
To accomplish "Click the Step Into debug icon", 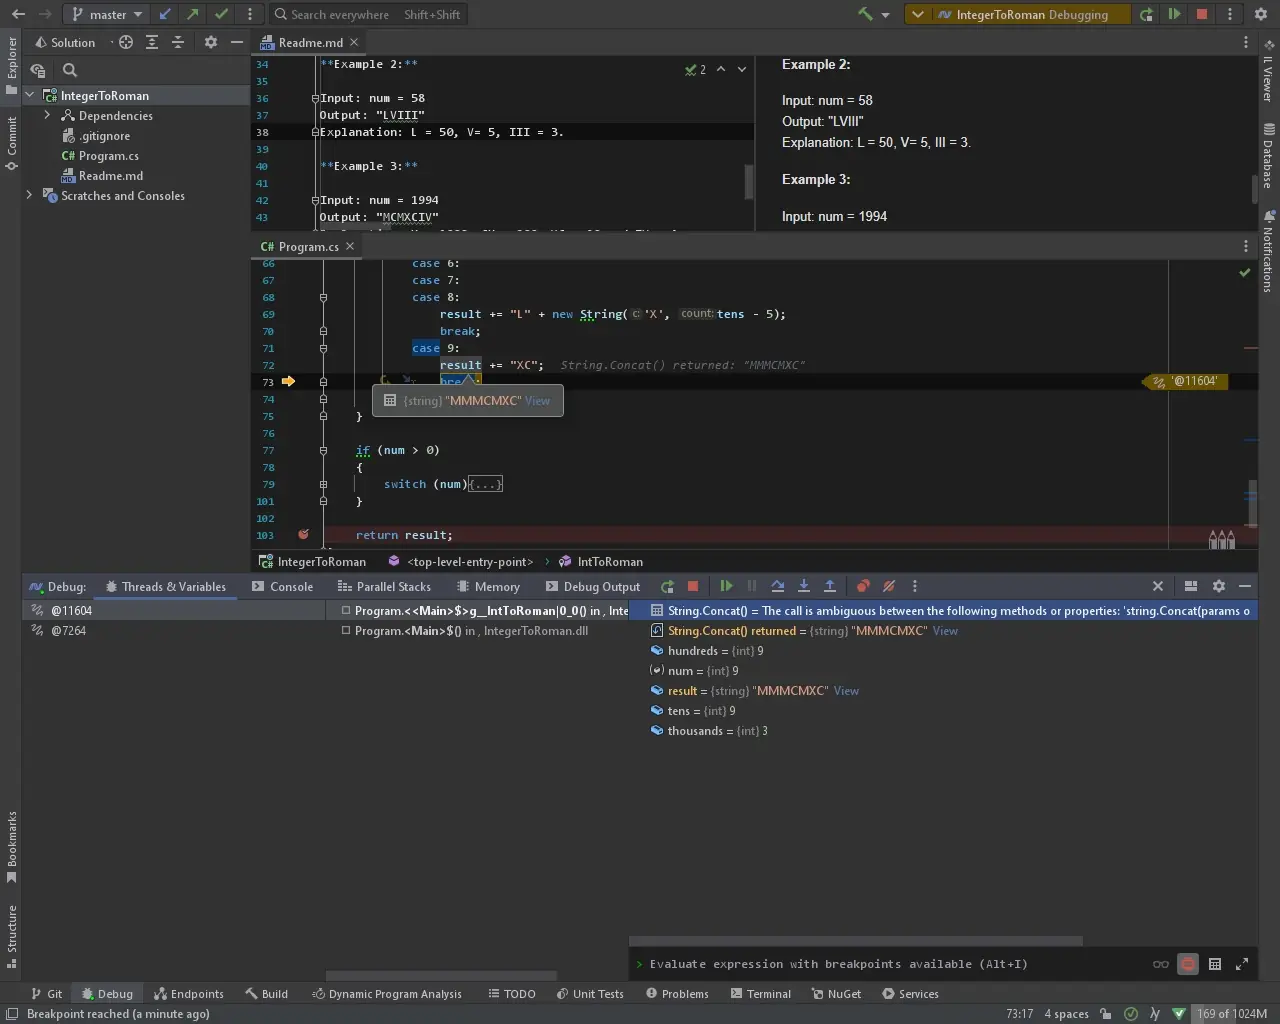I will [x=803, y=587].
